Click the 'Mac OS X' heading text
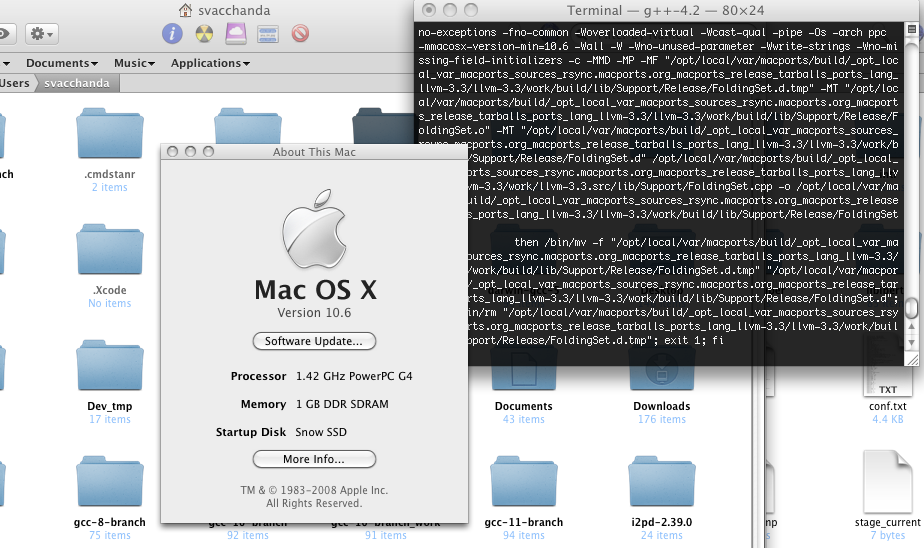 [x=315, y=290]
